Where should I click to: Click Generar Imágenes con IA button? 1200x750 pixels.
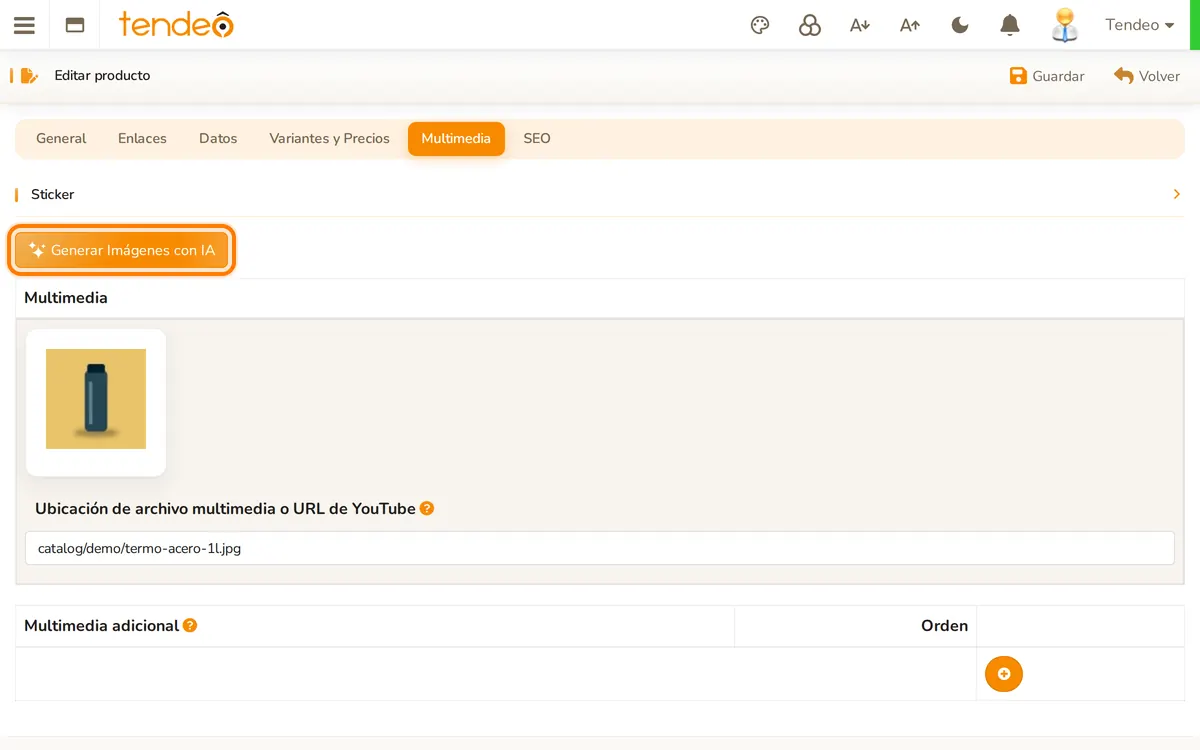pyautogui.click(x=122, y=250)
